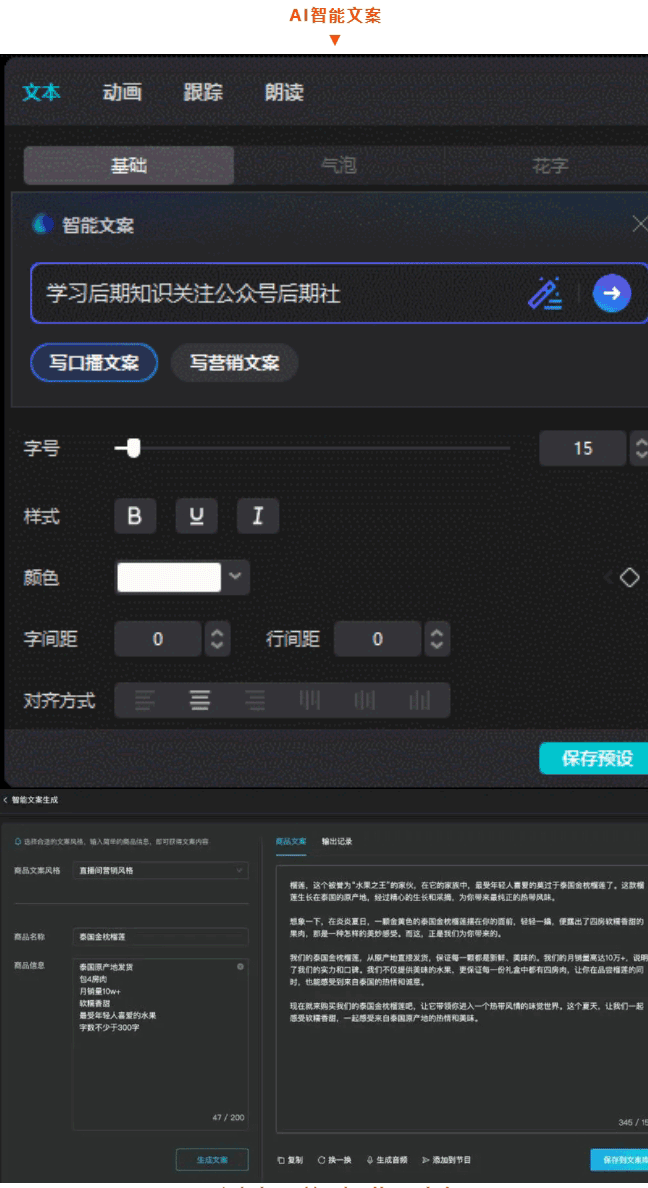Switch to the 动画 tab
Image resolution: width=648 pixels, height=1188 pixels.
pos(122,92)
